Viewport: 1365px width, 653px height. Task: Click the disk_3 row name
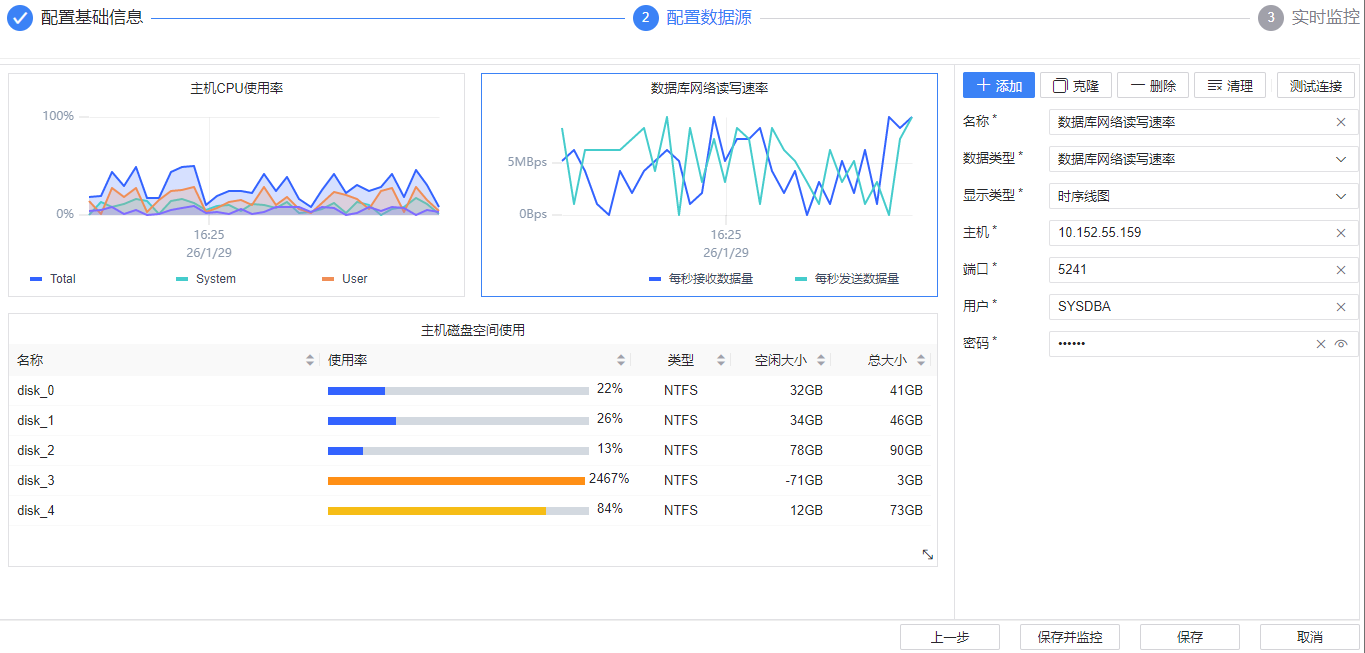36,481
